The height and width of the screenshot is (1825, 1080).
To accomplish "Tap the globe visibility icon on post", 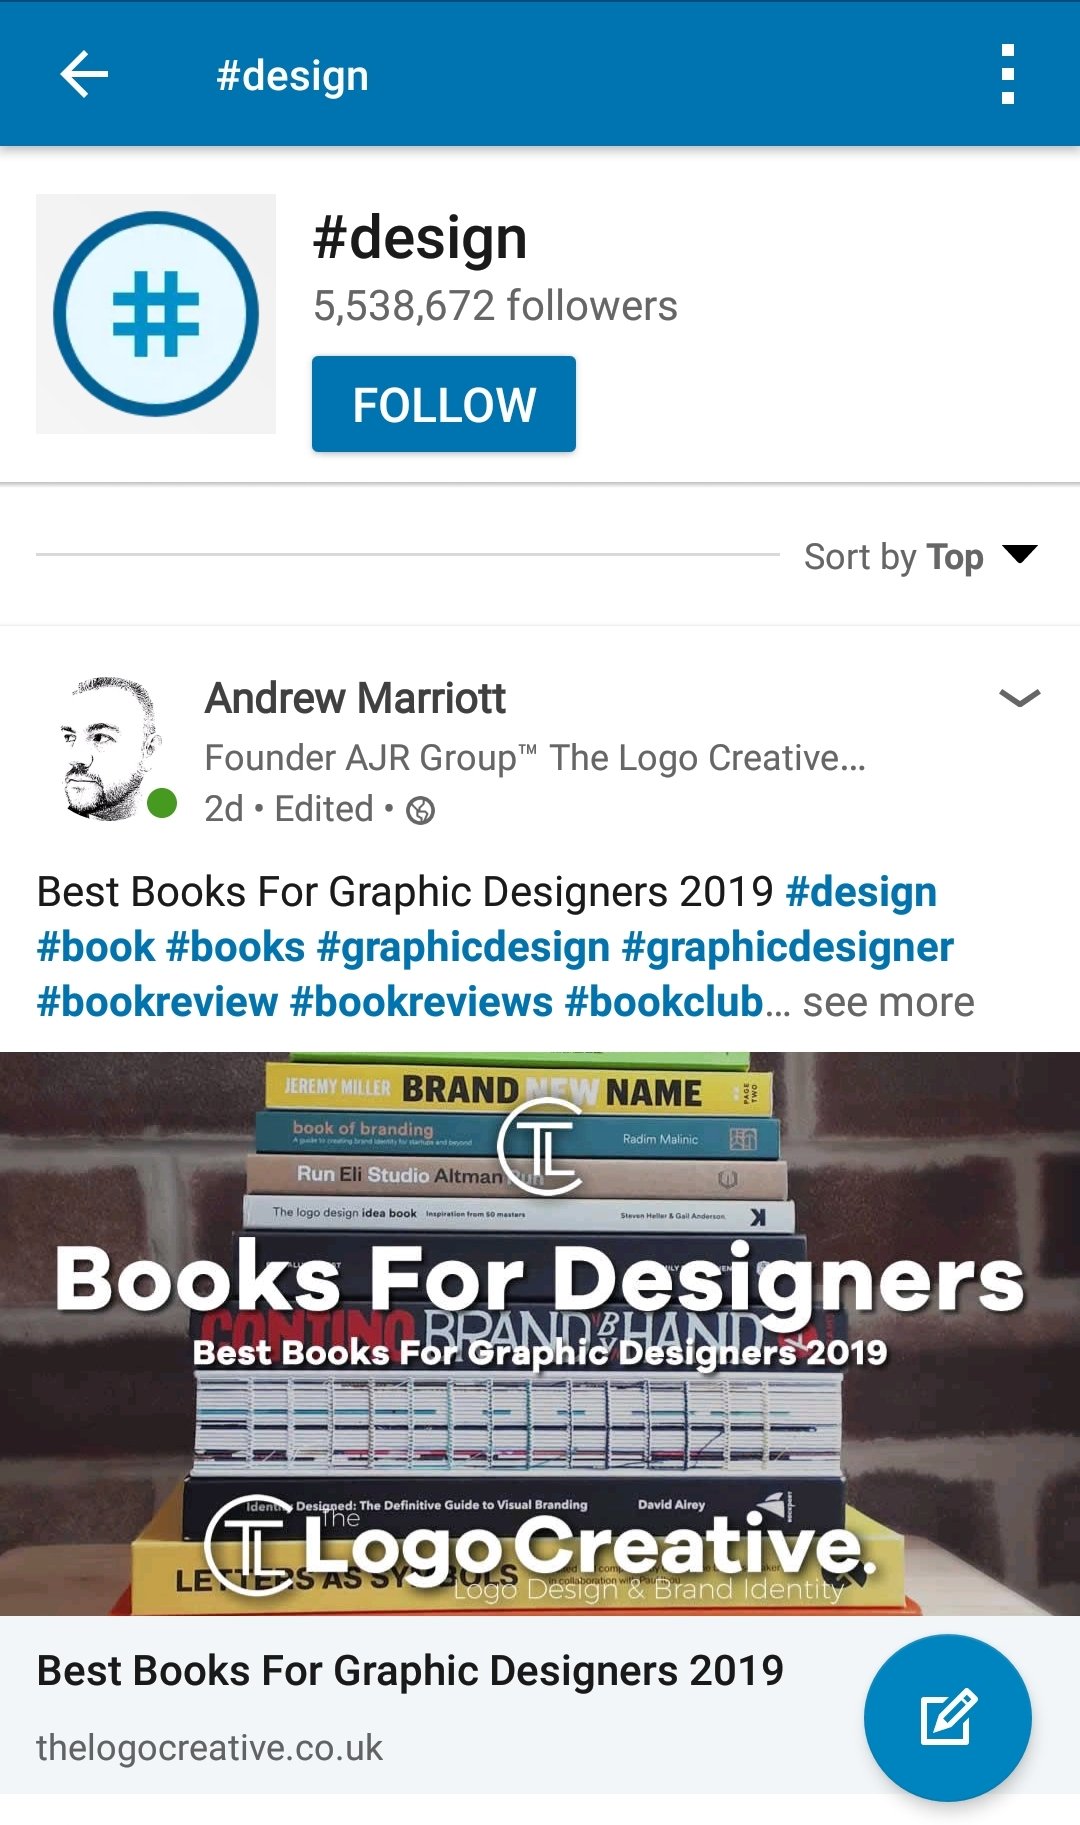I will click(420, 810).
